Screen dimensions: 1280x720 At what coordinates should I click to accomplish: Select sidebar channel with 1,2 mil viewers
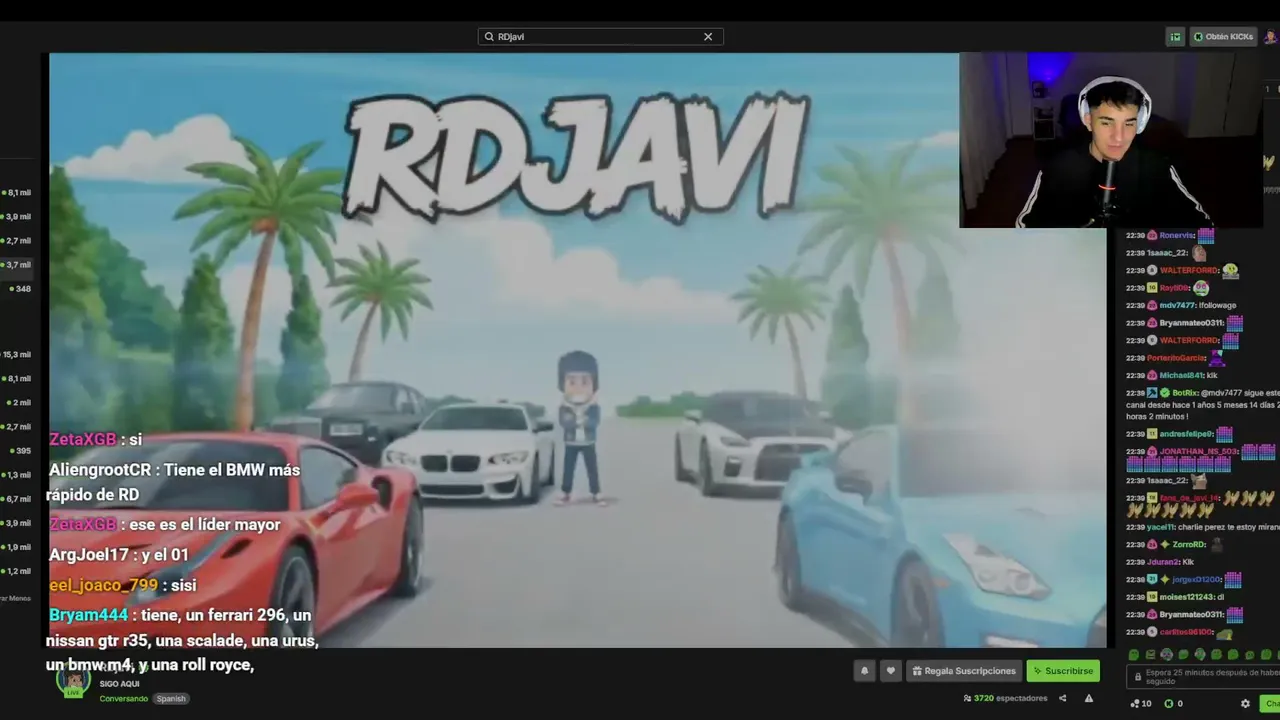[x=17, y=571]
